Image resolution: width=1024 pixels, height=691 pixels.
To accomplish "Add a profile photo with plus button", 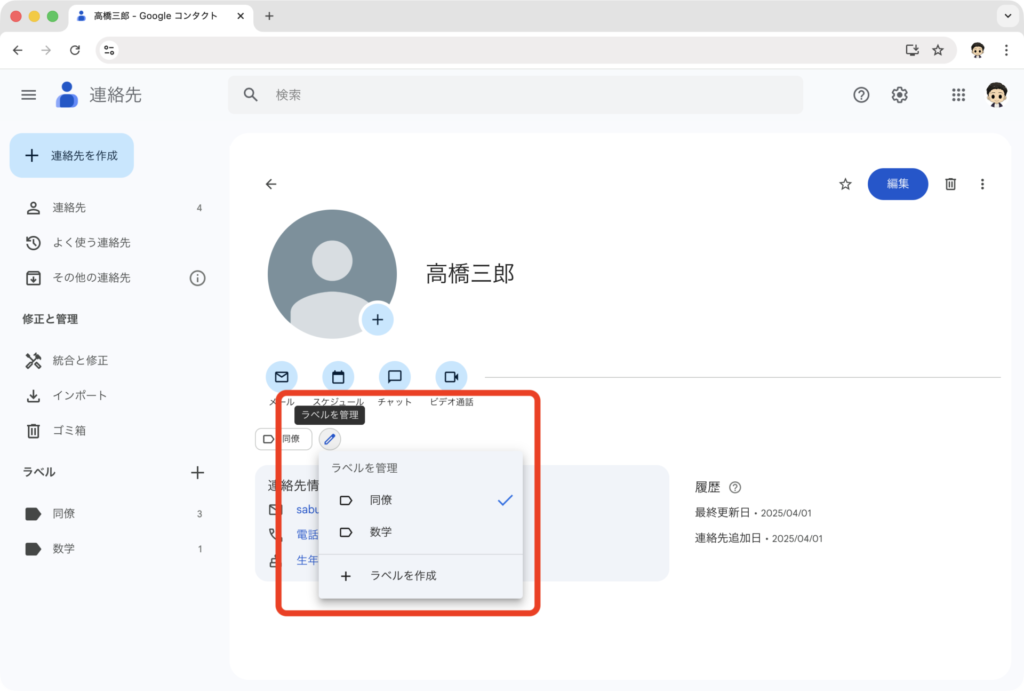I will 377,320.
